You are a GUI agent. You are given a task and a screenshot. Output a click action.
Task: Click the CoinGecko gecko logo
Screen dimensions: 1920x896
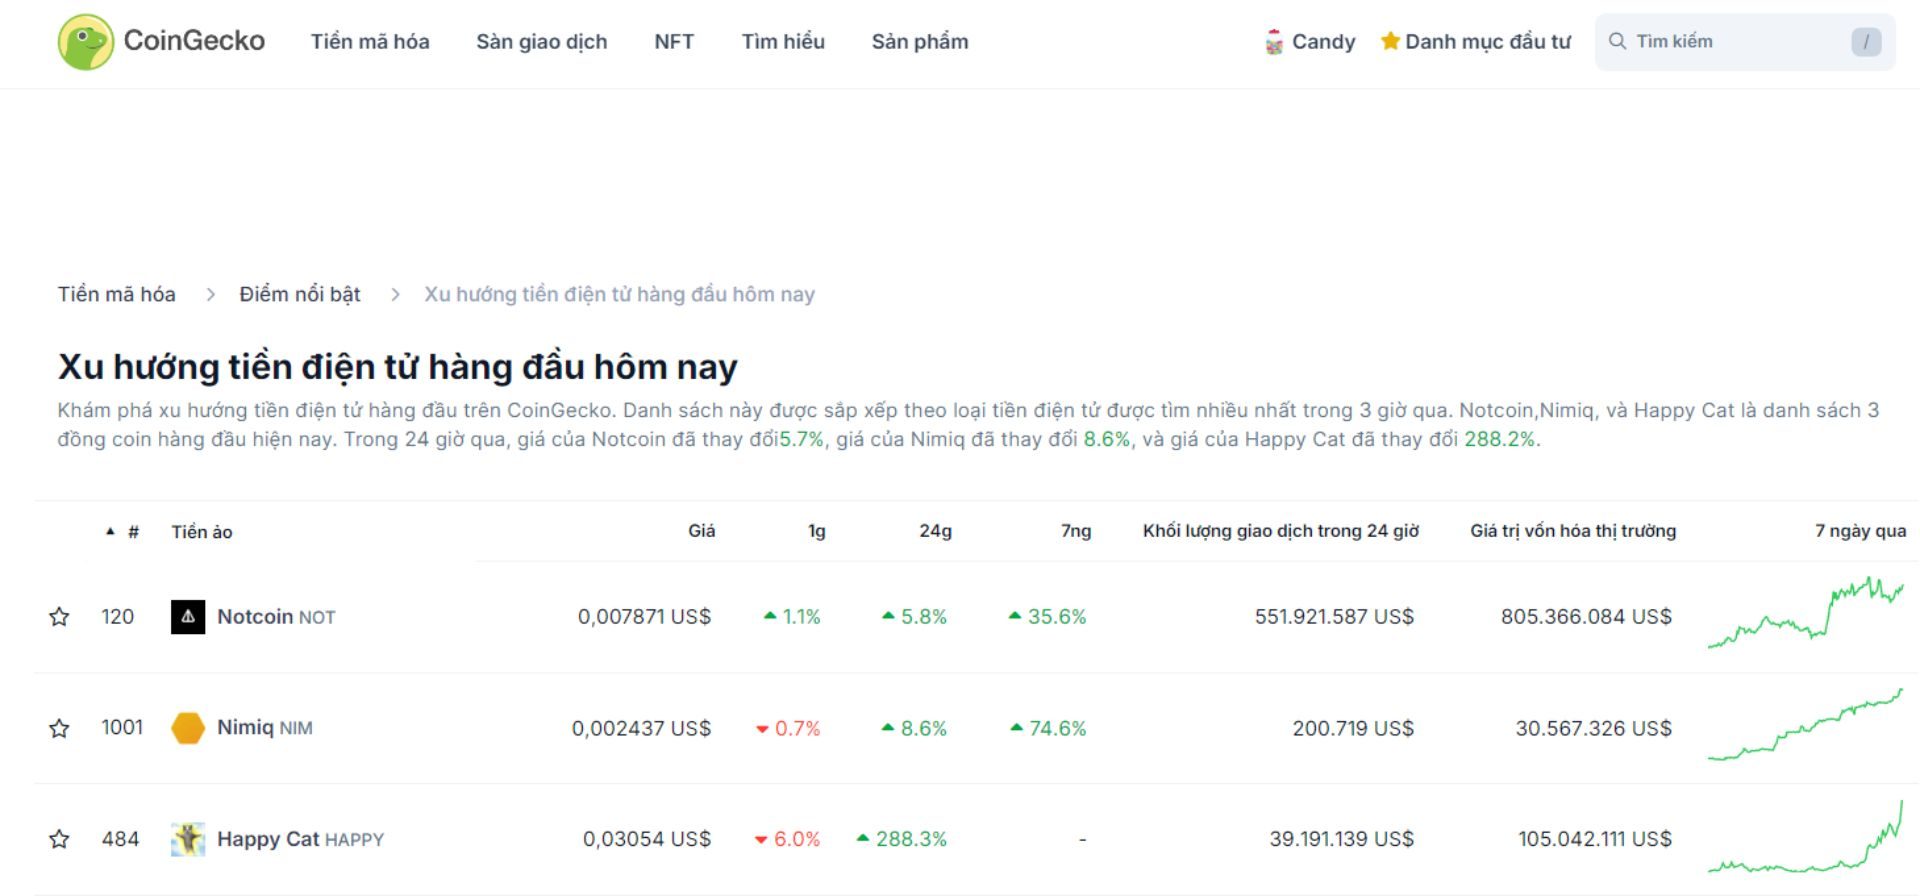coord(86,42)
